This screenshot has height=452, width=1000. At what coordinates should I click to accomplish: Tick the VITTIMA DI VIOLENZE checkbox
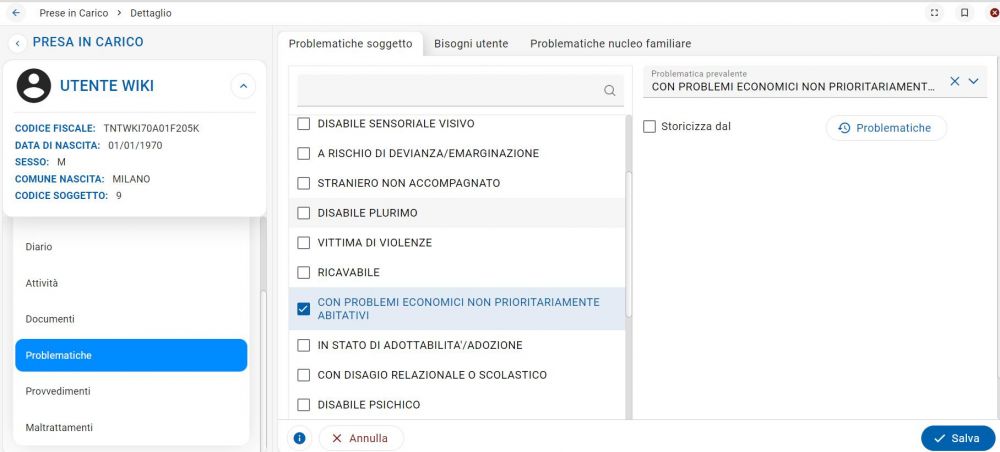click(x=304, y=243)
